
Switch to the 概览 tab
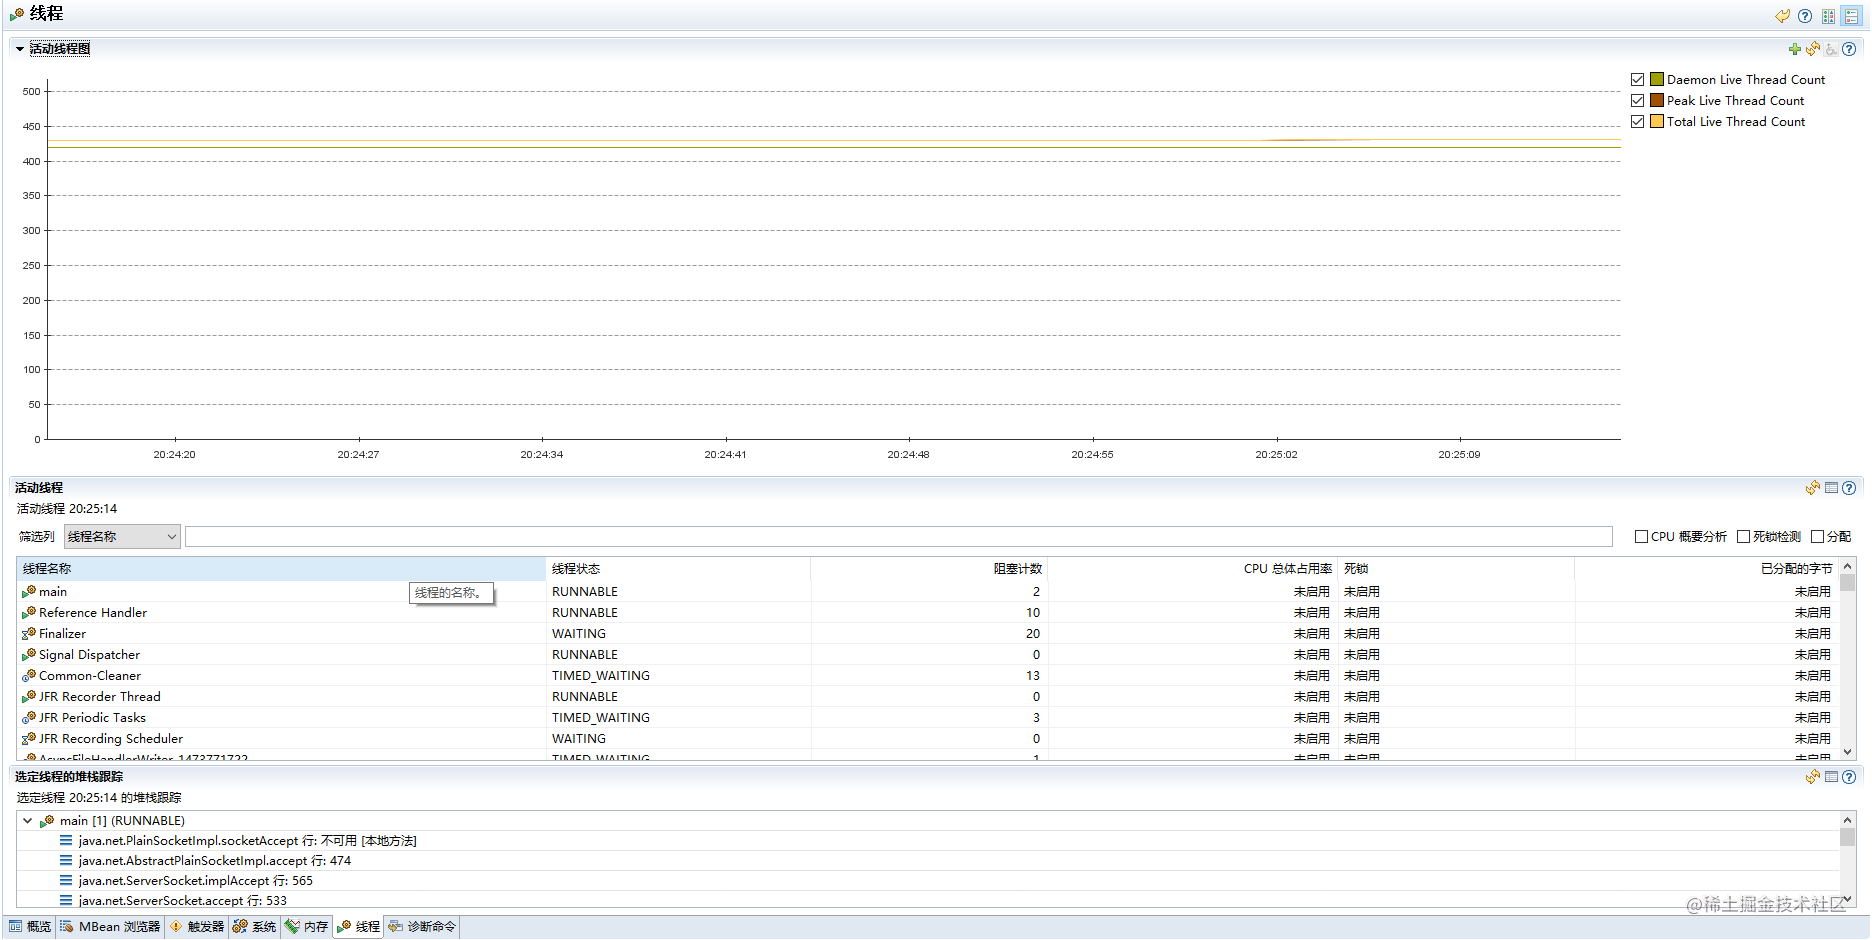pyautogui.click(x=30, y=927)
